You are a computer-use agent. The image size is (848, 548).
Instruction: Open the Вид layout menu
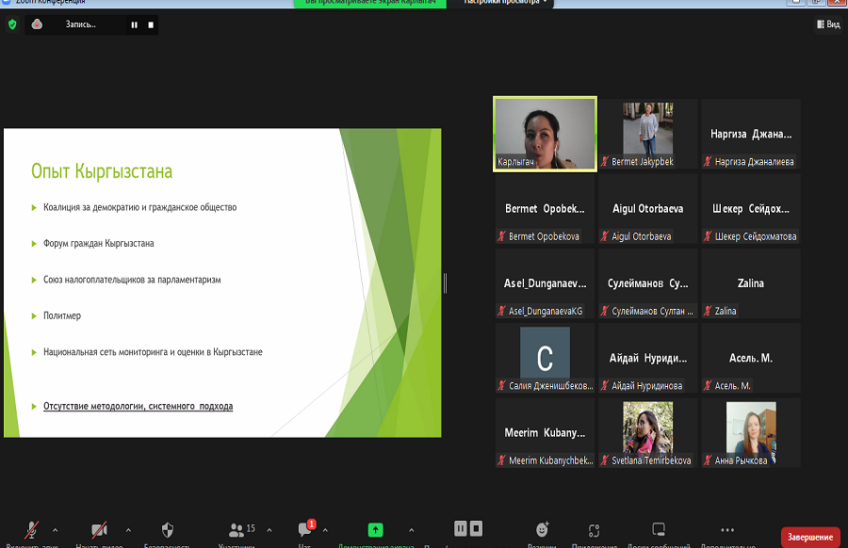pyautogui.click(x=828, y=24)
